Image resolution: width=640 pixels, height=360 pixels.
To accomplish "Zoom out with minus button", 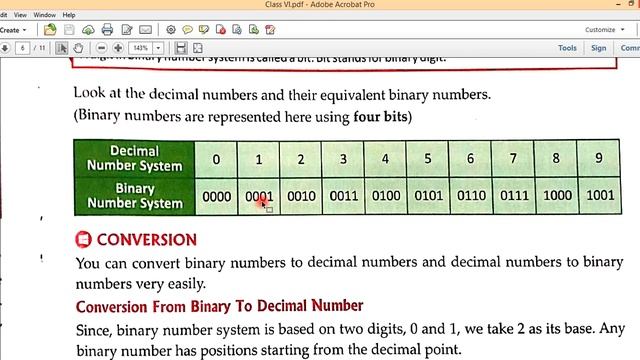I will 102,48.
